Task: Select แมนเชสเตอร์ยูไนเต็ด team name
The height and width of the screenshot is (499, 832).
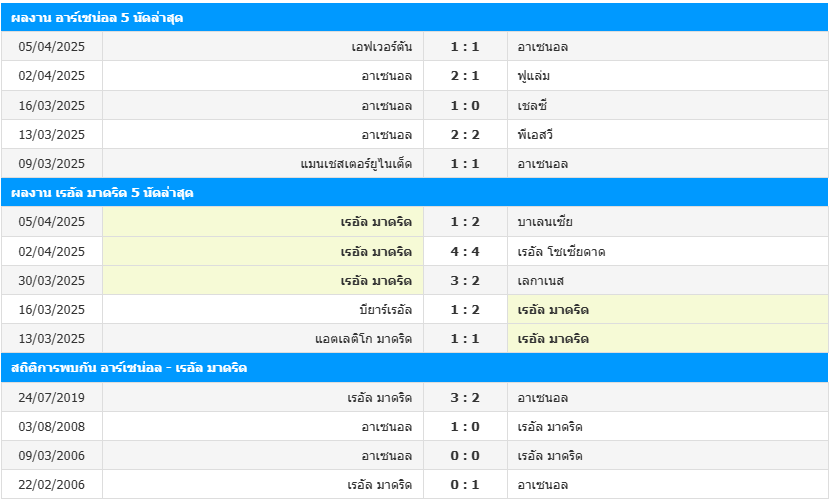Action: (x=356, y=164)
